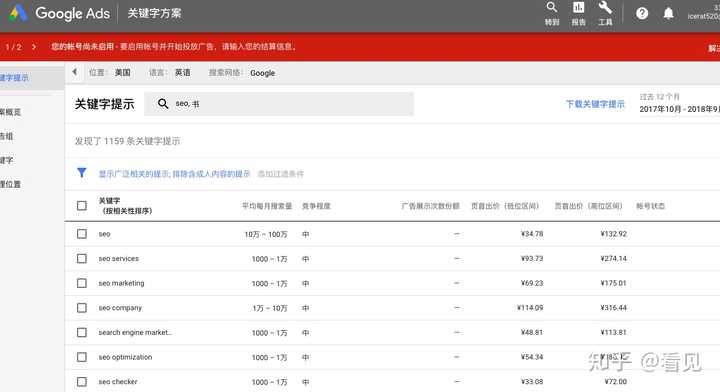
Task: Click the magnifier icon in keyword search box
Action: (x=163, y=104)
